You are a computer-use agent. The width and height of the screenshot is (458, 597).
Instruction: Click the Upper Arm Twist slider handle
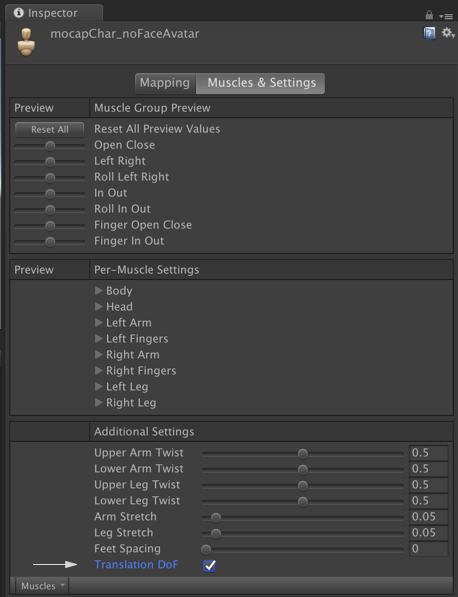point(303,454)
